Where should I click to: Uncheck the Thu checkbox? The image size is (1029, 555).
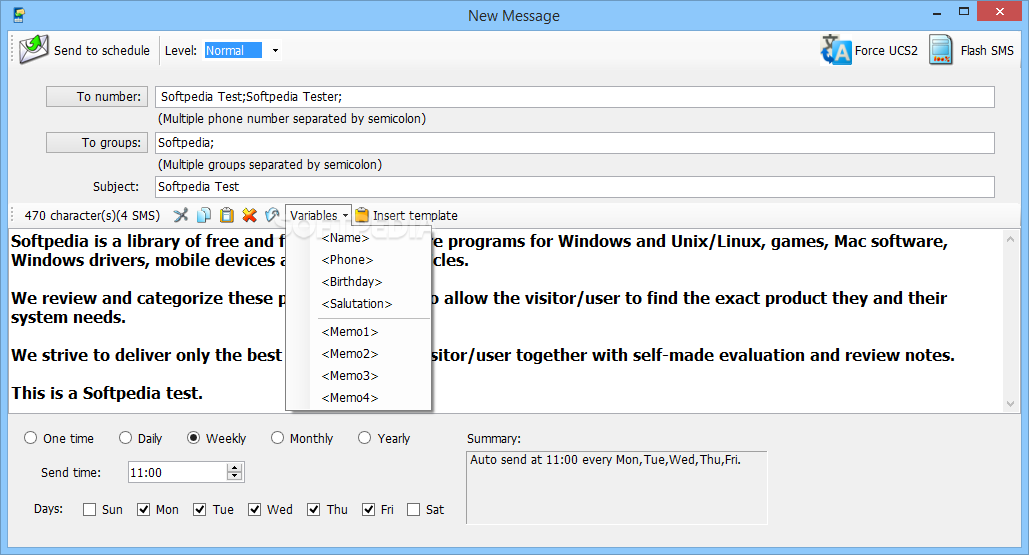(314, 510)
